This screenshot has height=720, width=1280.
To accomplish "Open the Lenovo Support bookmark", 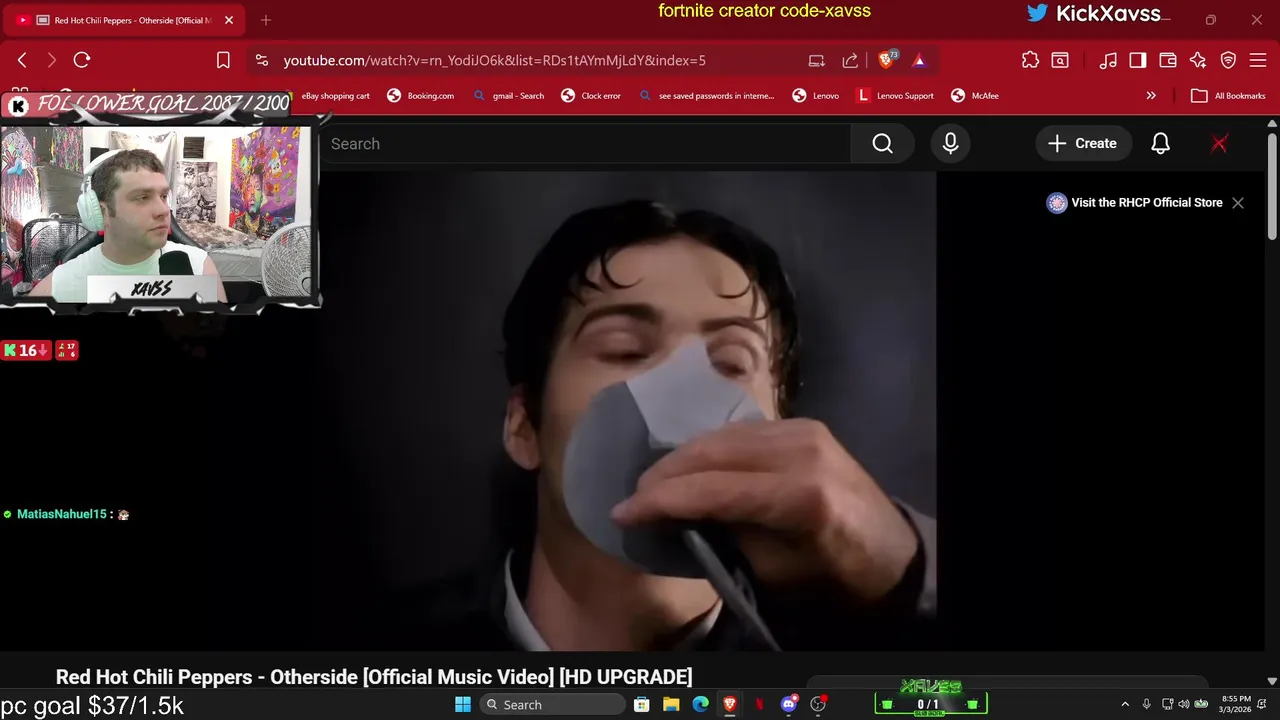I will 896,96.
